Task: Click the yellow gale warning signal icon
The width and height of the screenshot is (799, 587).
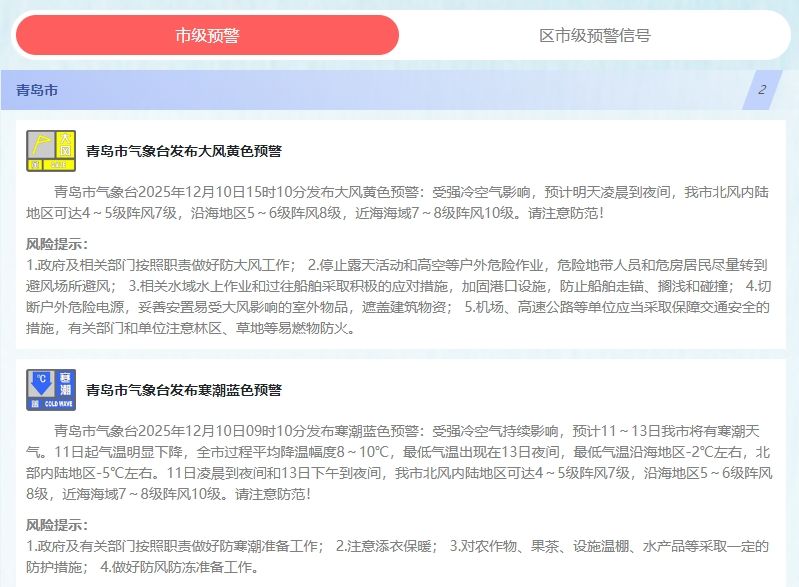Action: pyautogui.click(x=51, y=151)
